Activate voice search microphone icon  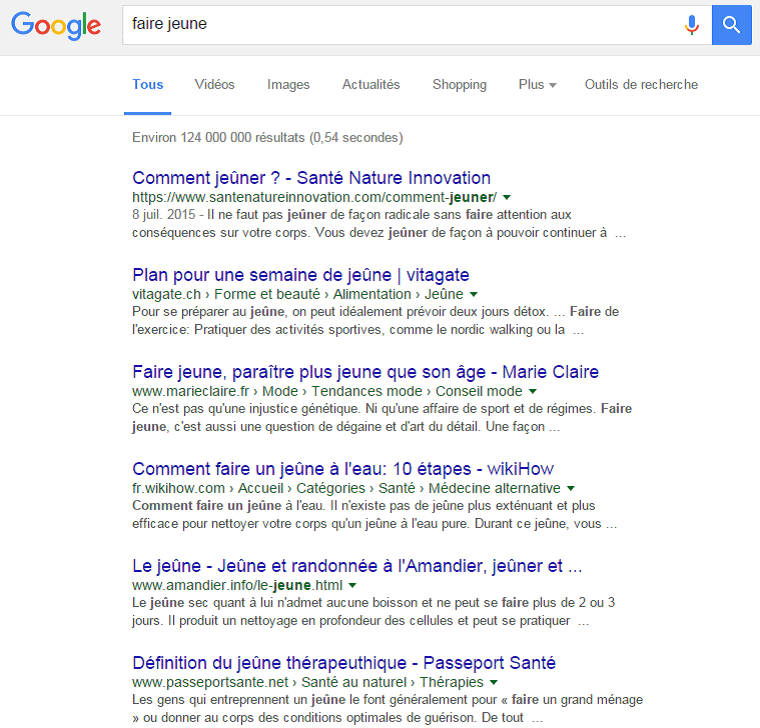[691, 25]
